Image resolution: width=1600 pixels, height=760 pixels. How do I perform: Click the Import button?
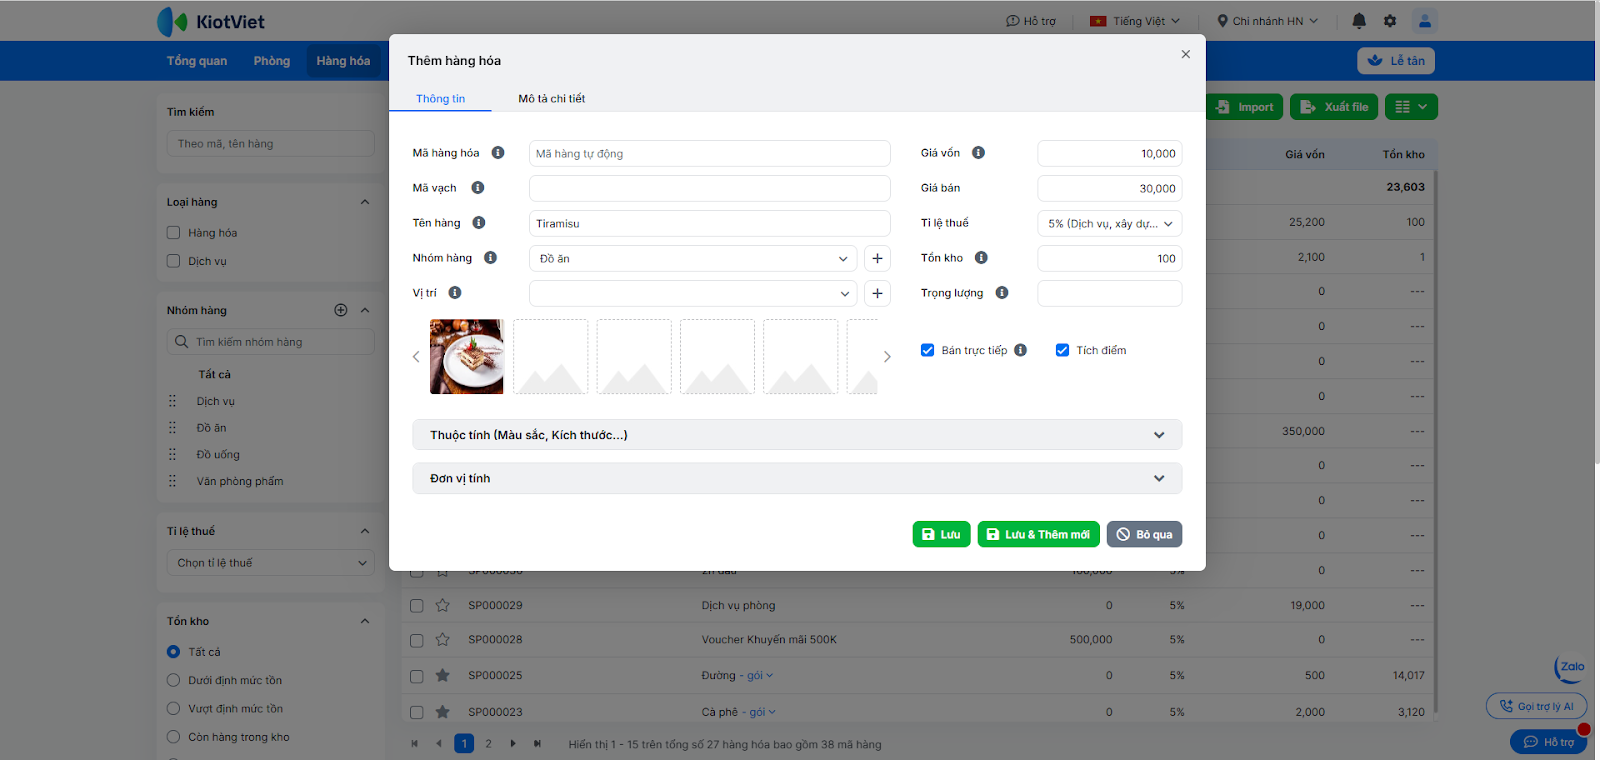1245,107
